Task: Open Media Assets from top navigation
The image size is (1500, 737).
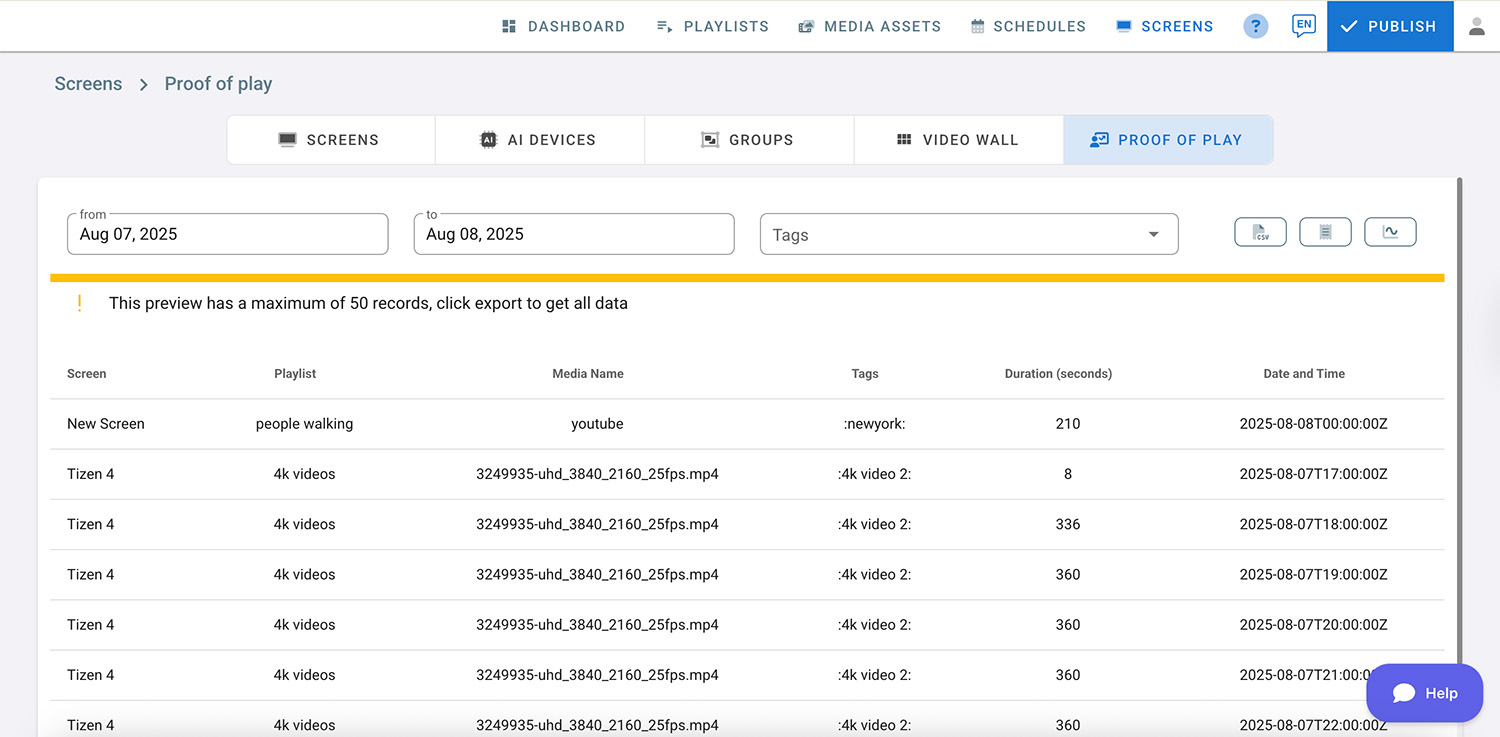Action: tap(869, 27)
